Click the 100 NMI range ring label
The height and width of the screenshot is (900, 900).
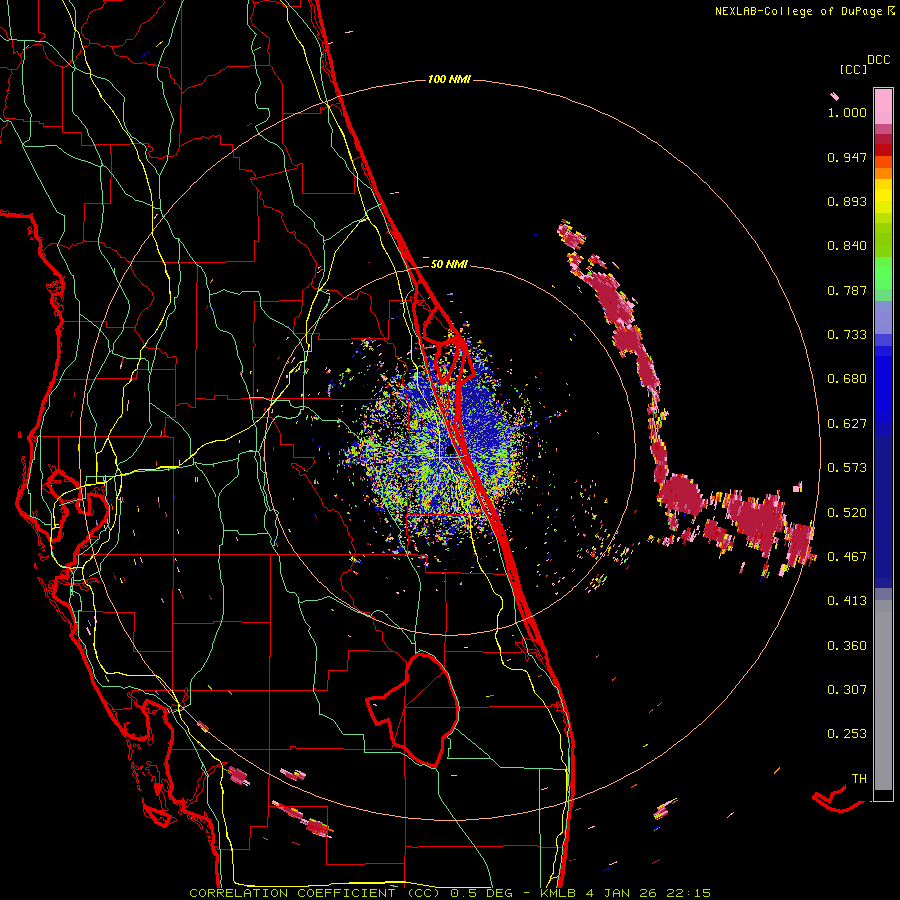pyautogui.click(x=449, y=79)
